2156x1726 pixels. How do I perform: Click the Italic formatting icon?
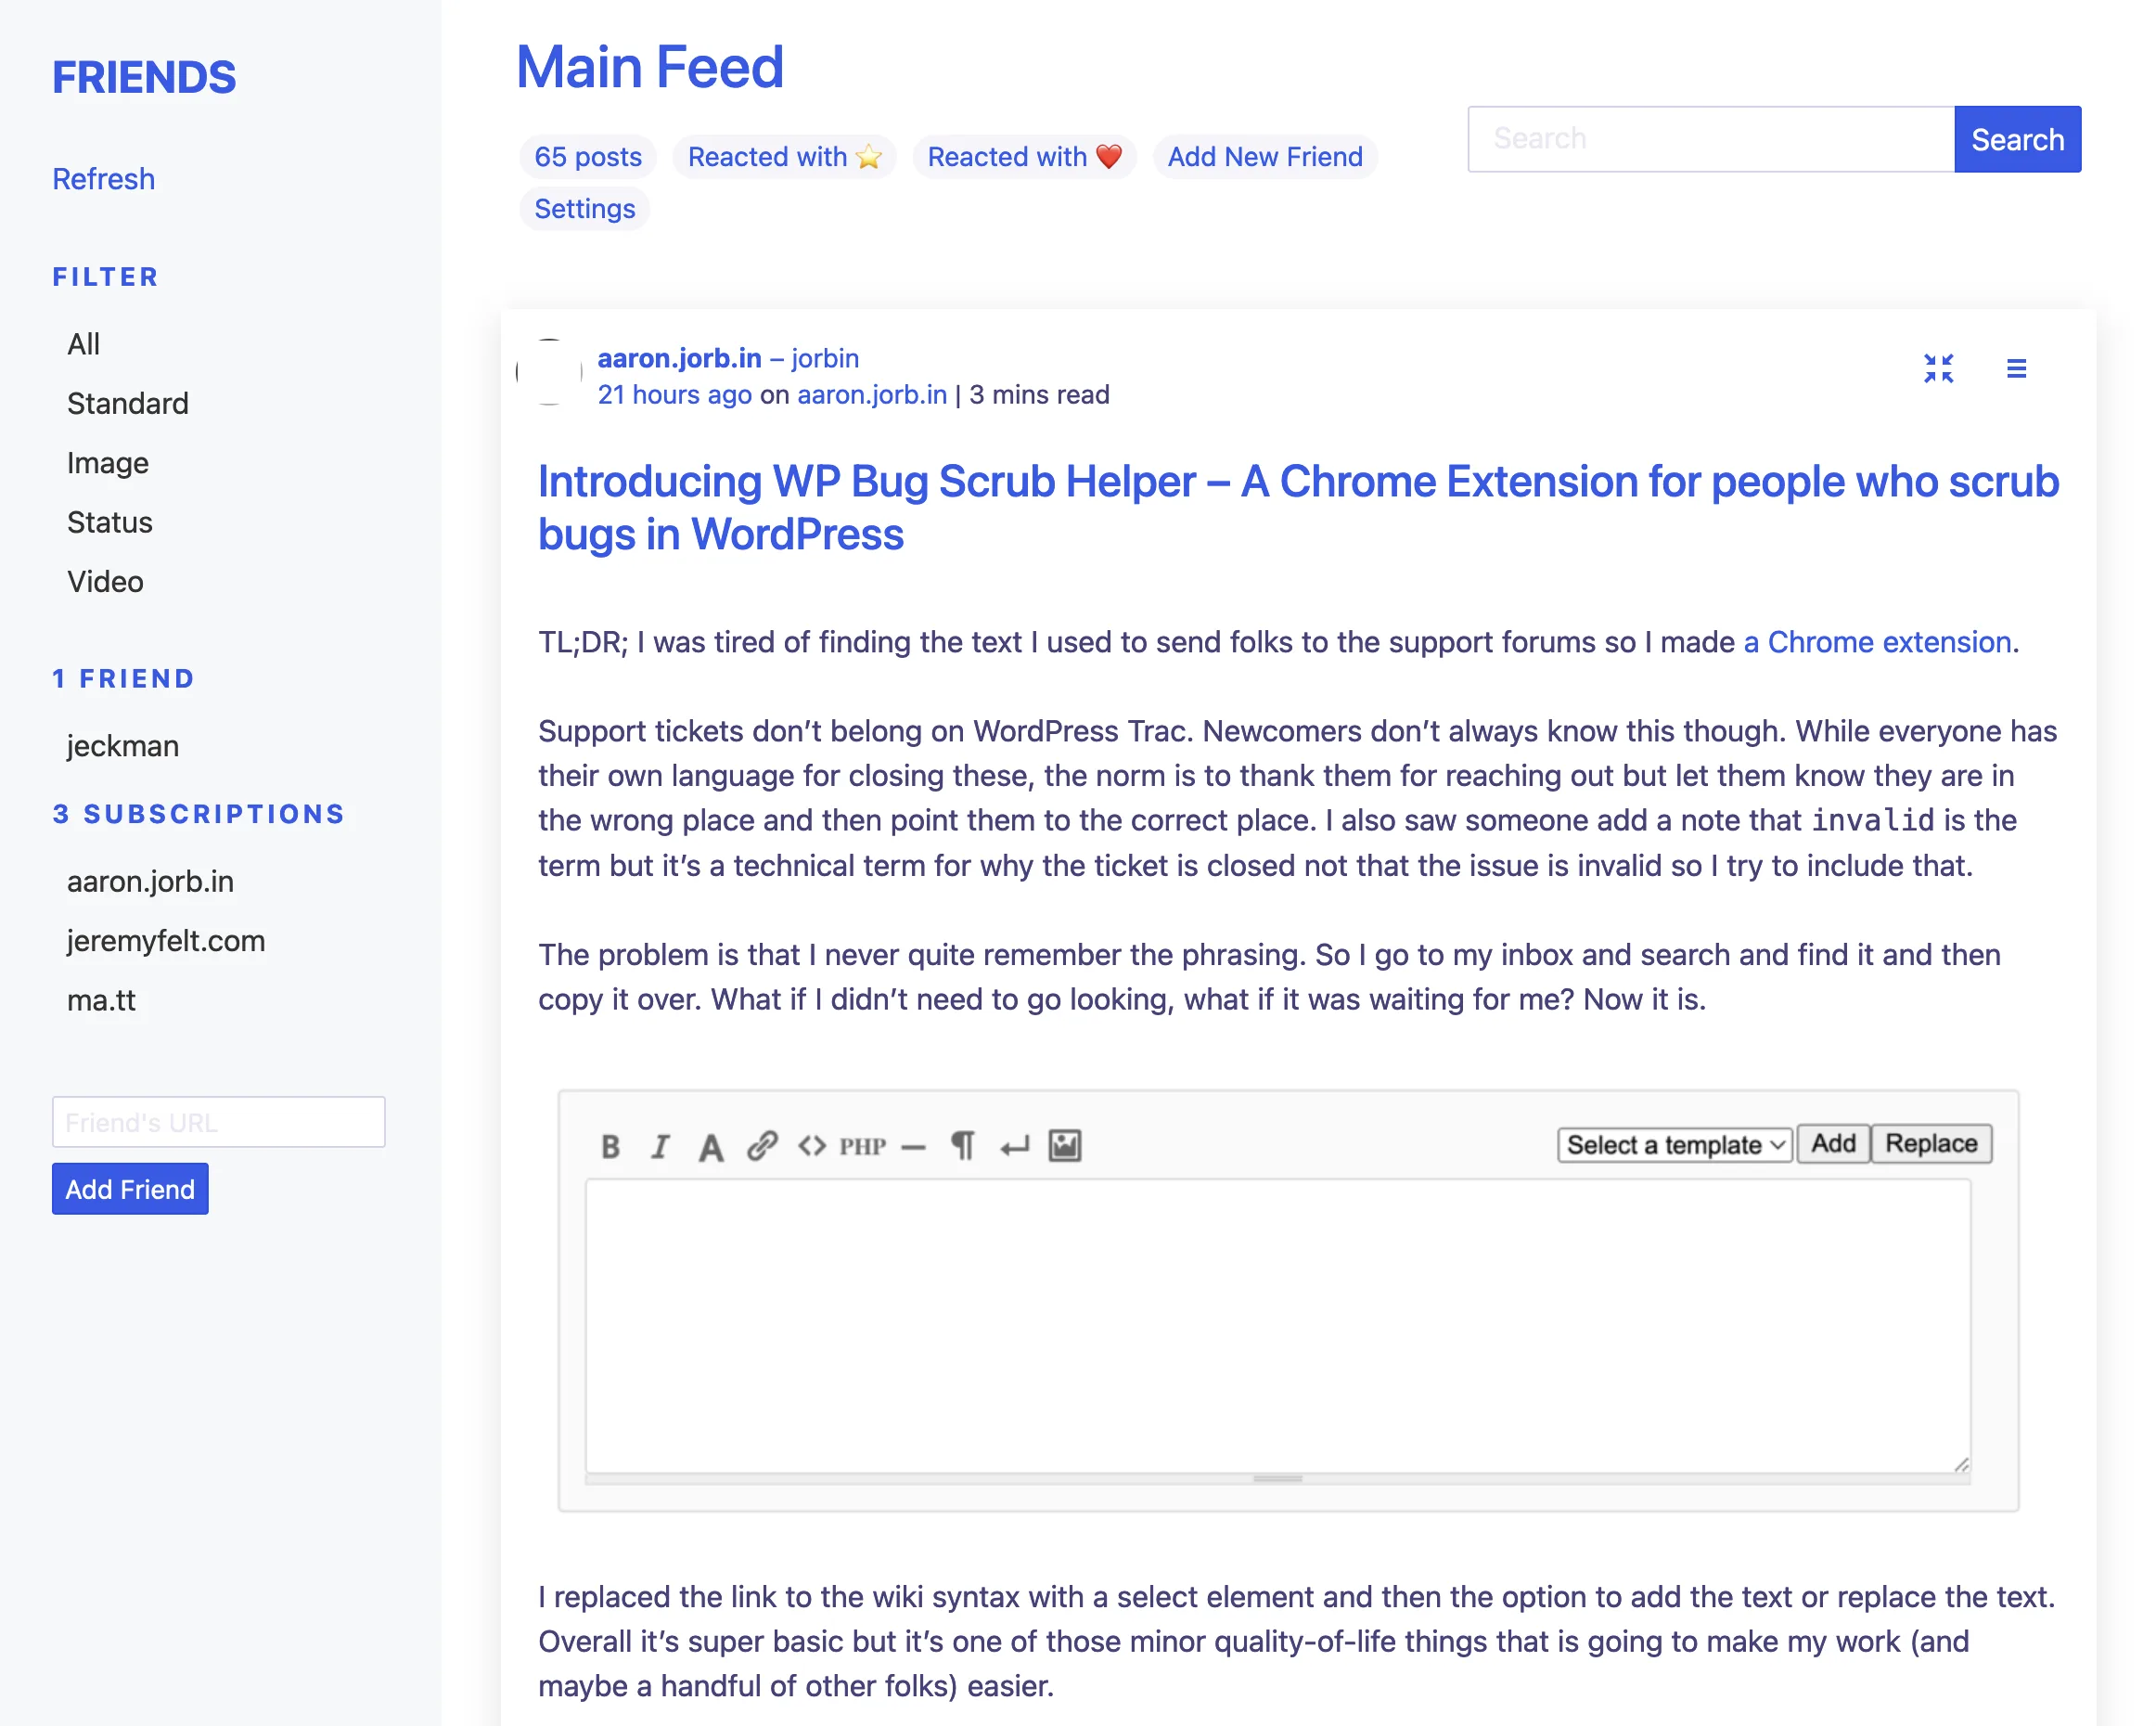click(660, 1146)
